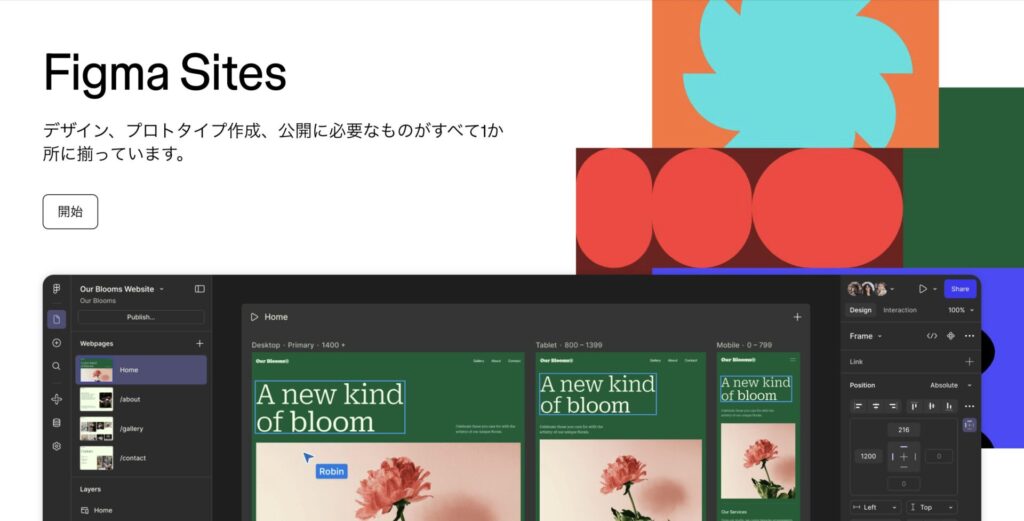Image resolution: width=1024 pixels, height=521 pixels.
Task: Click Gallery nav link in desktop preview
Action: point(479,361)
